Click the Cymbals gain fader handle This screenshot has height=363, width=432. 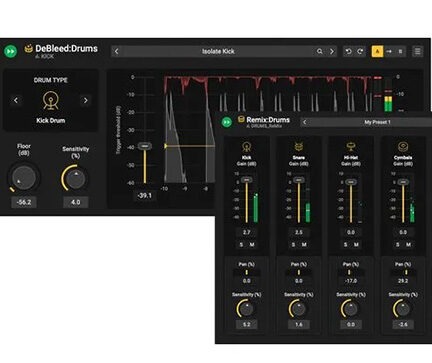pyautogui.click(x=403, y=182)
